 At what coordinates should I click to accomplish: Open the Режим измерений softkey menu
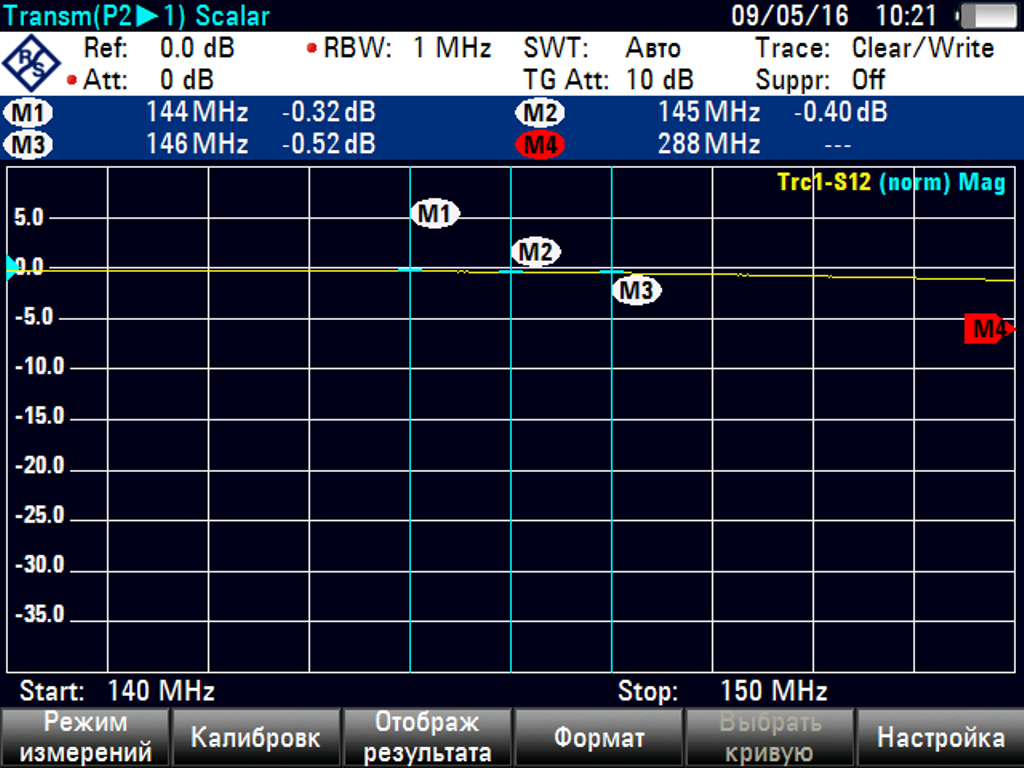tap(85, 738)
